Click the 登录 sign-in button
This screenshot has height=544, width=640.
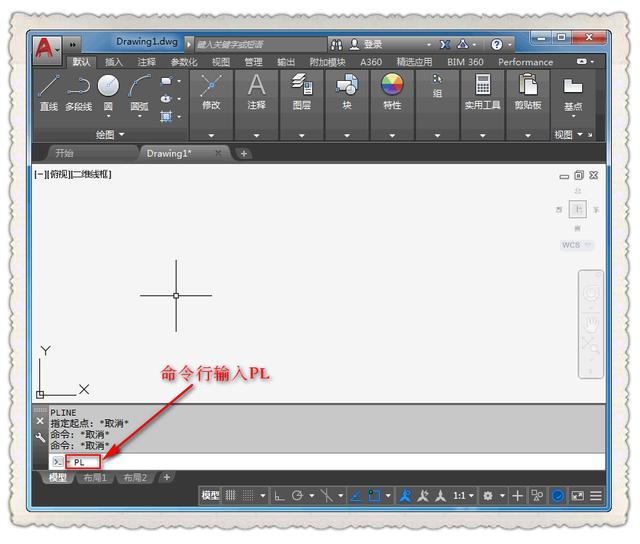[372, 45]
